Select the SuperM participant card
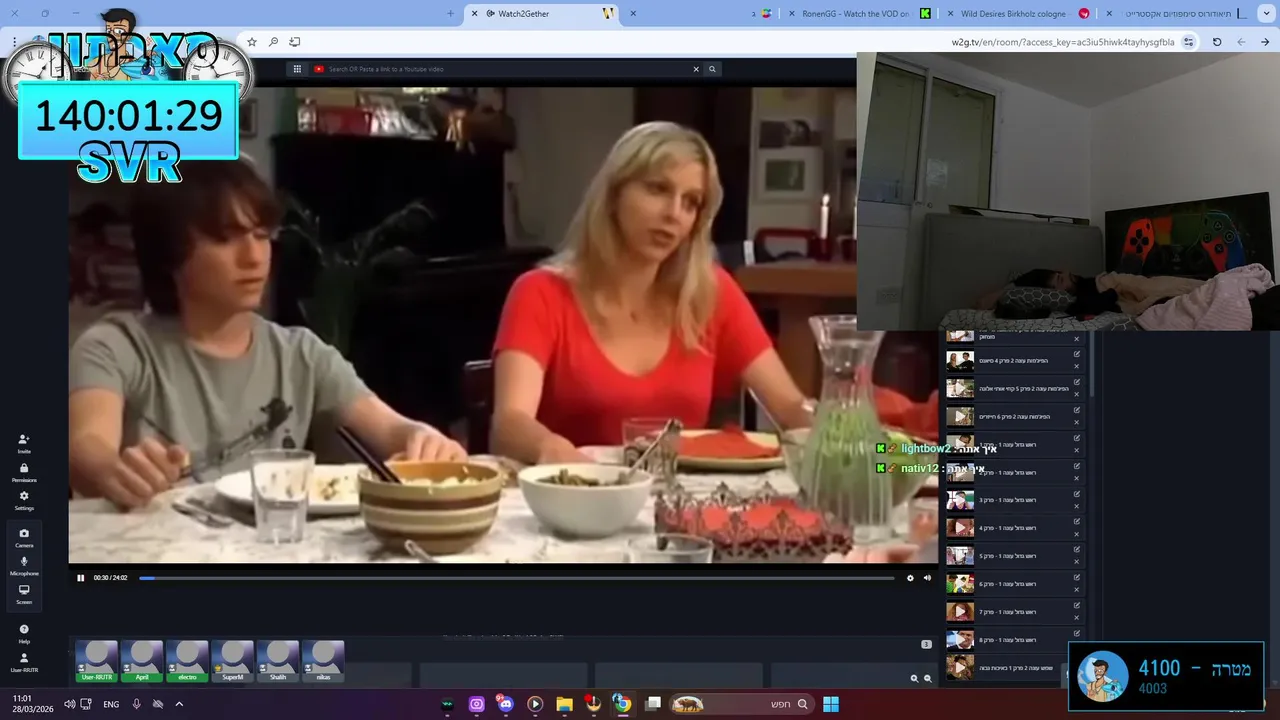Image resolution: width=1280 pixels, height=720 pixels. click(x=233, y=661)
